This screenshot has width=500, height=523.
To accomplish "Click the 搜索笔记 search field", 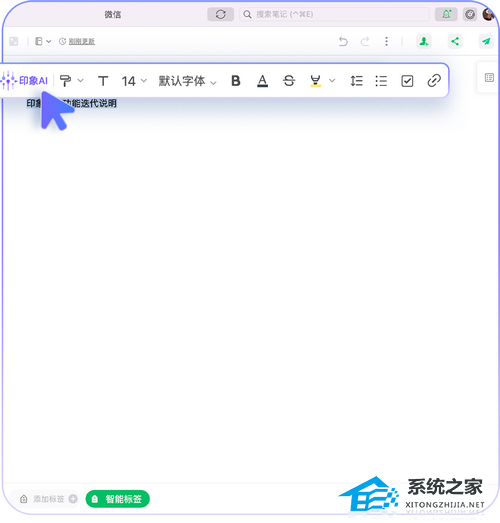I will click(334, 14).
